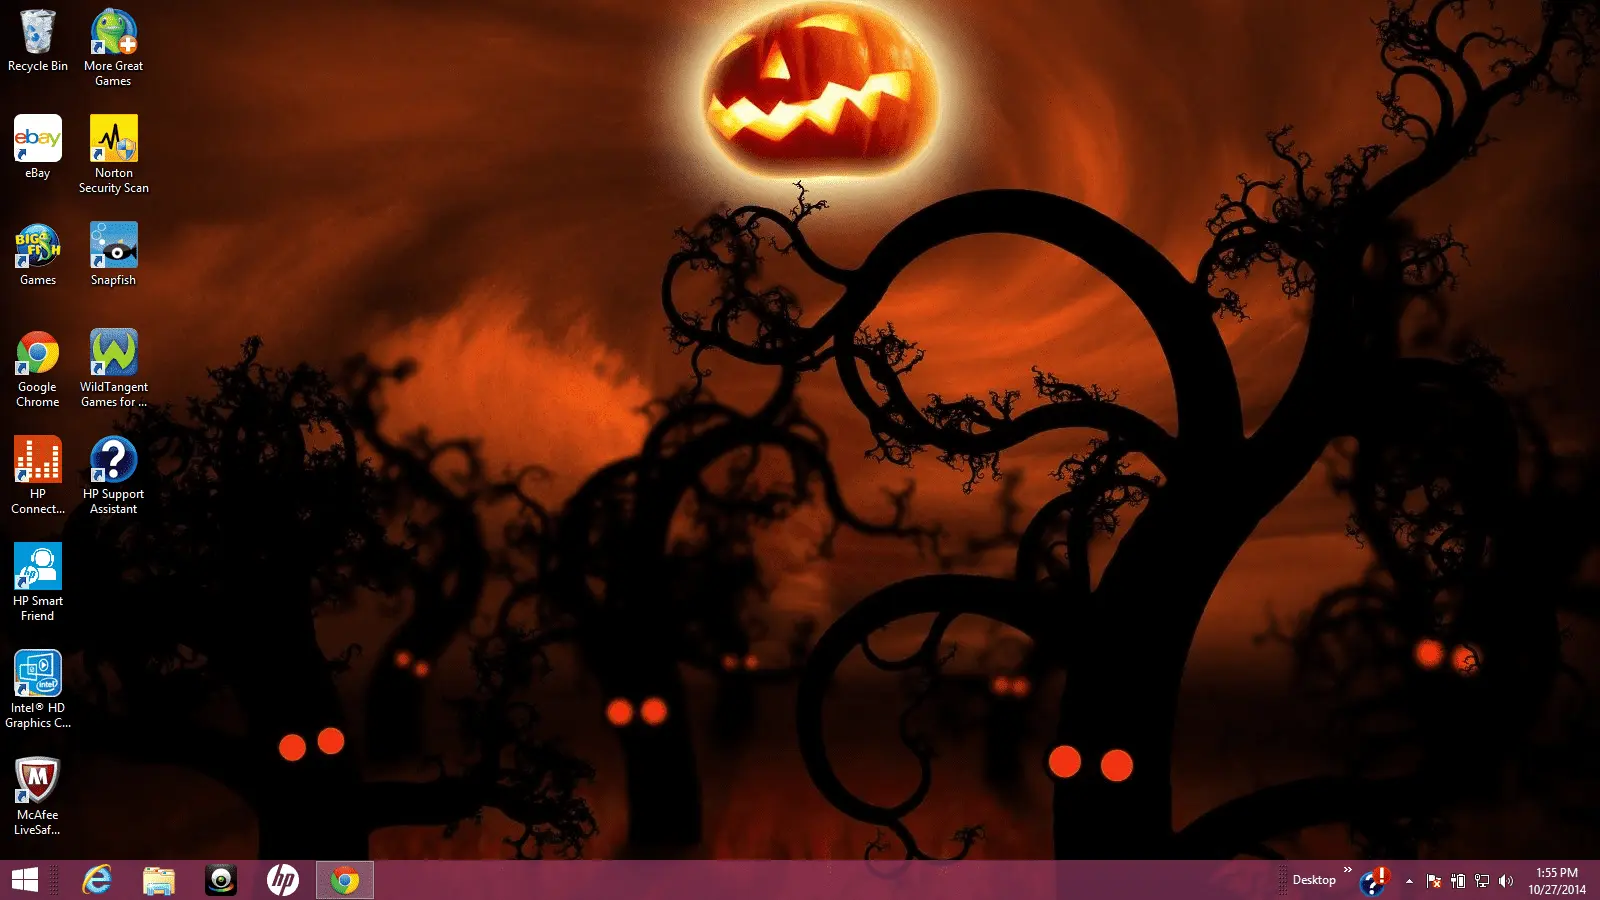Select the Snapfish desktop icon
Viewport: 1600px width, 900px height.
[x=113, y=255]
